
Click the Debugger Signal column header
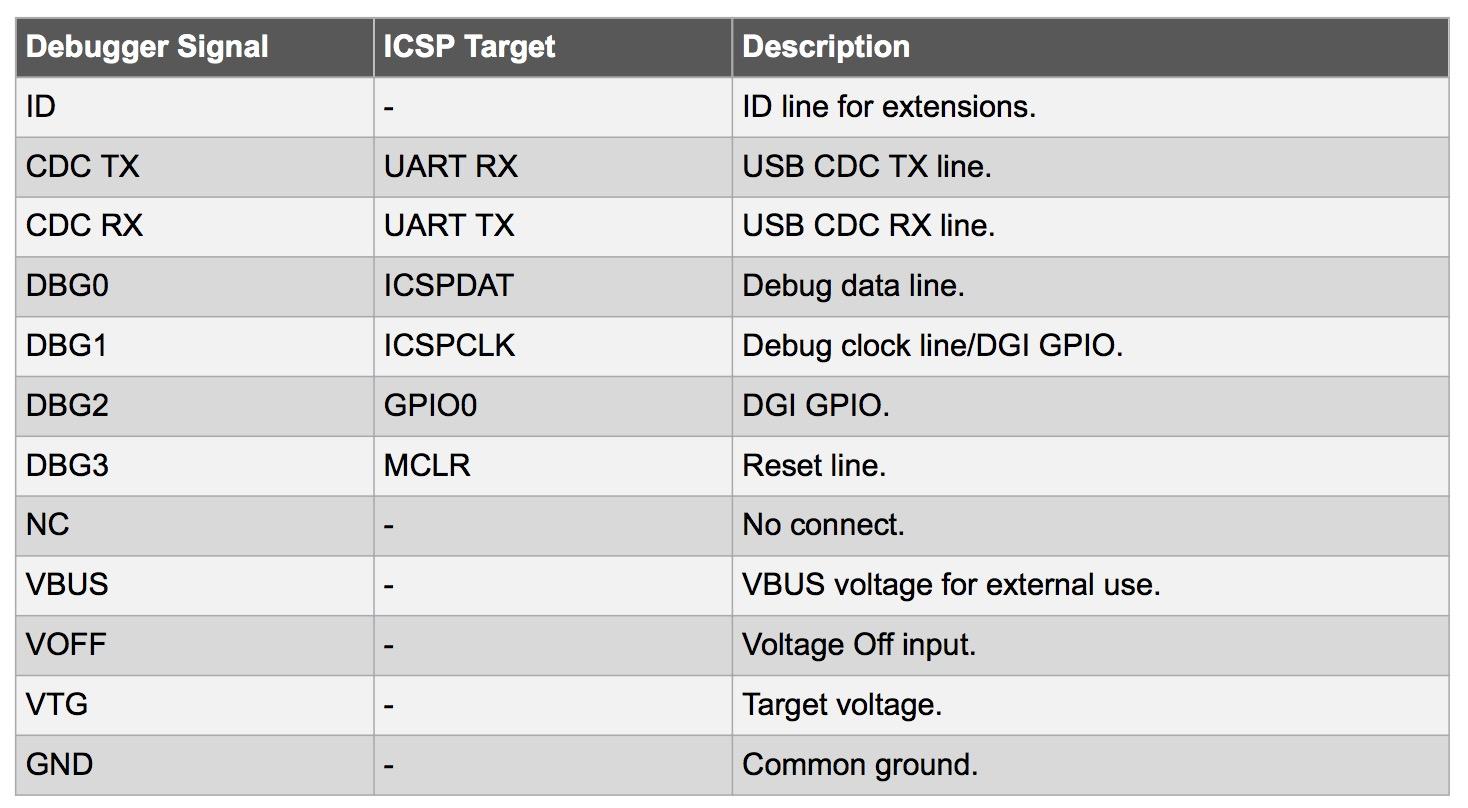pos(147,47)
